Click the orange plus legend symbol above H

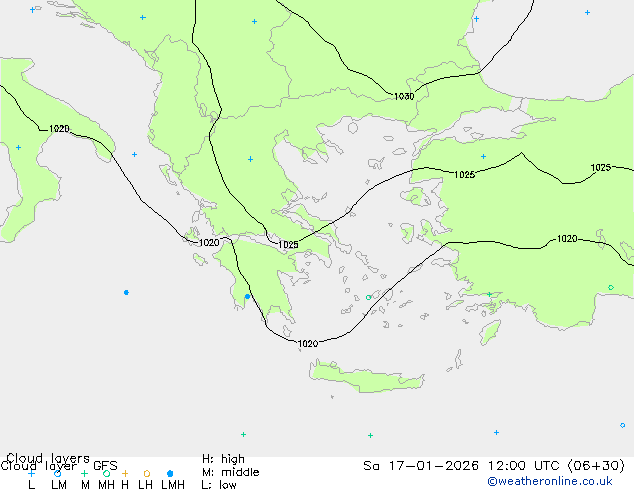(x=125, y=473)
